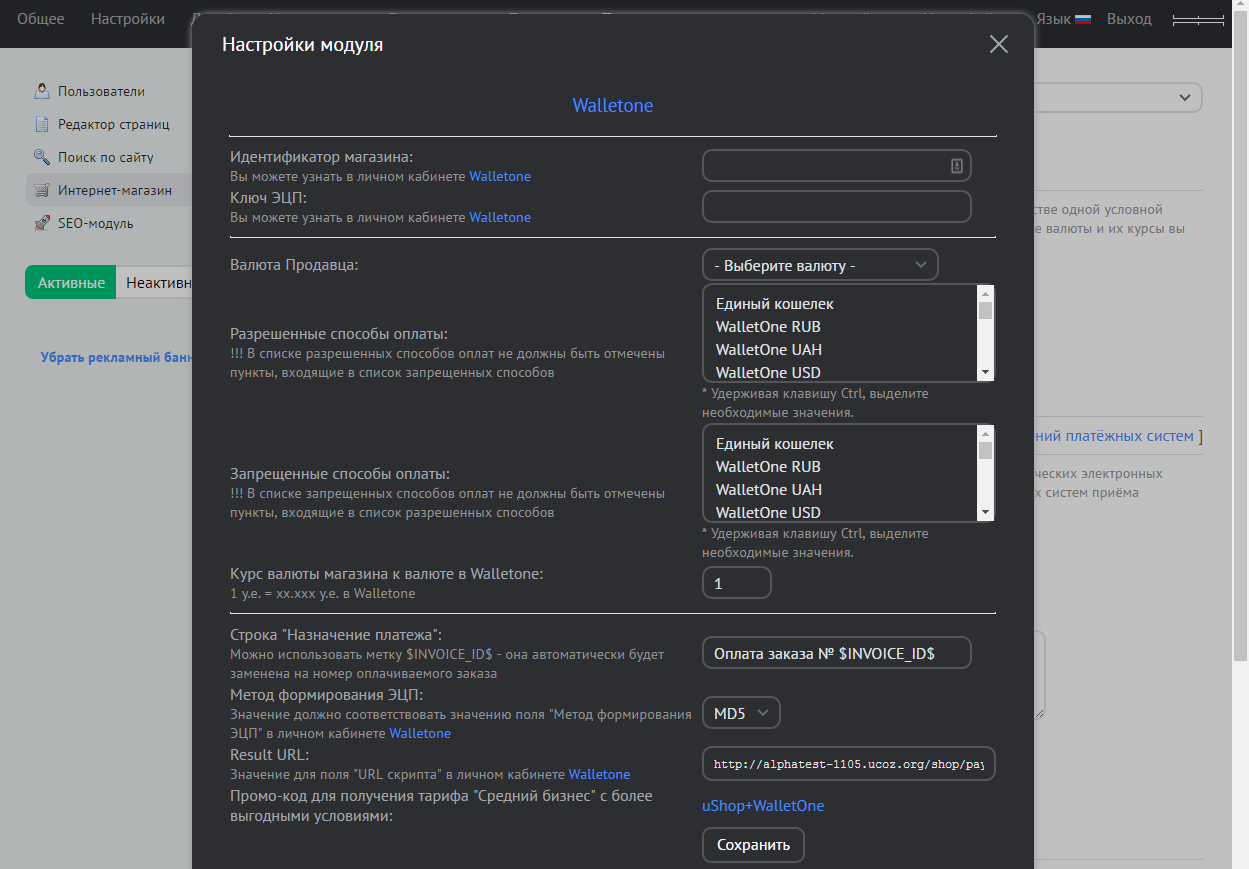The width and height of the screenshot is (1249, 869).
Task: Open the uShop+WalletOne promo code link
Action: tap(763, 806)
